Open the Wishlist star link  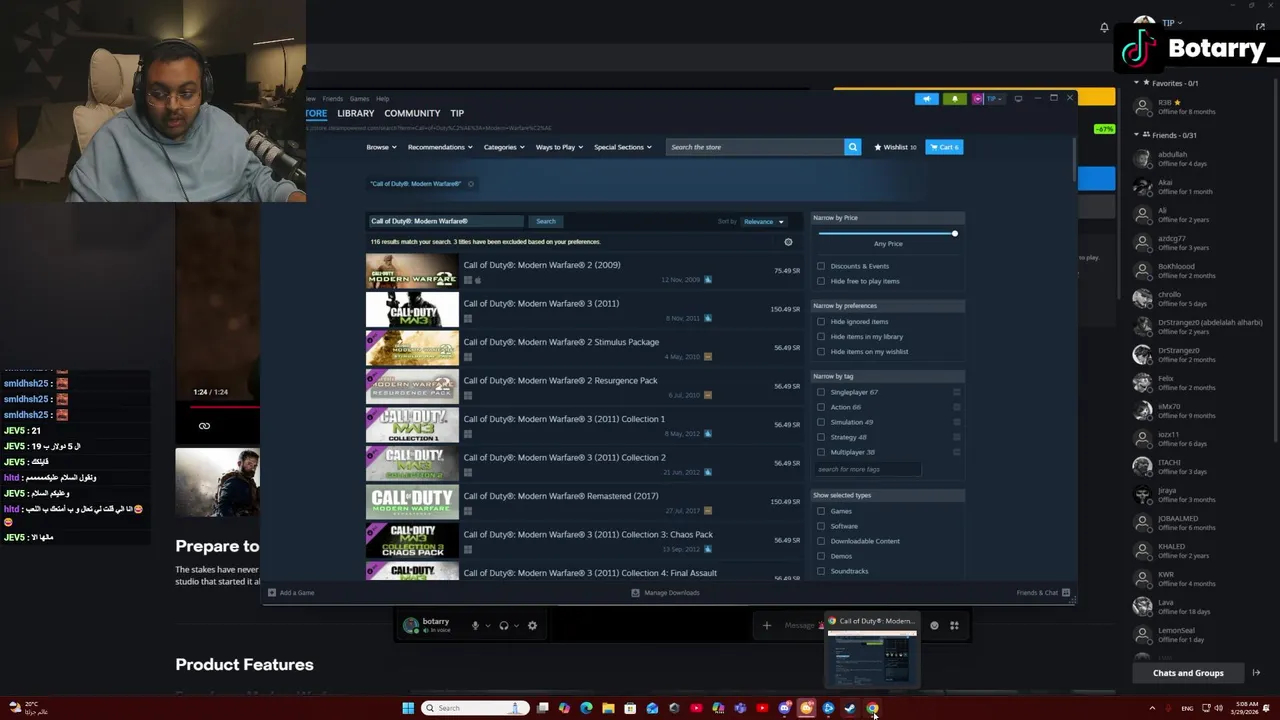895,147
